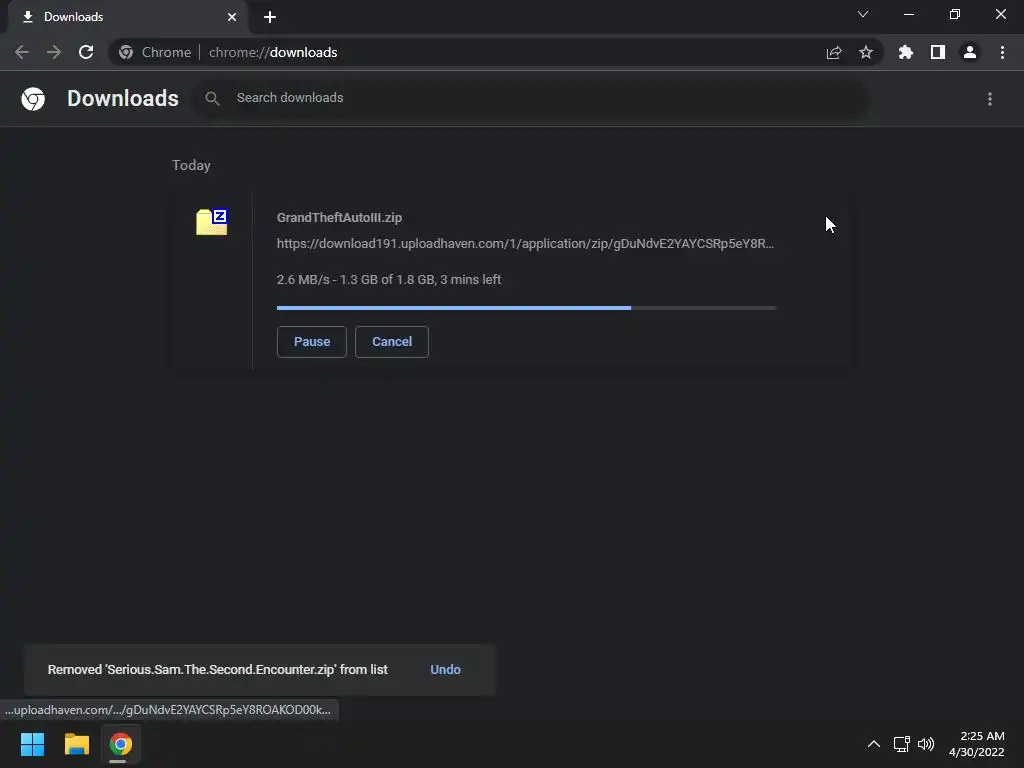
Task: Open volume speaker tray icon
Action: (x=926, y=744)
